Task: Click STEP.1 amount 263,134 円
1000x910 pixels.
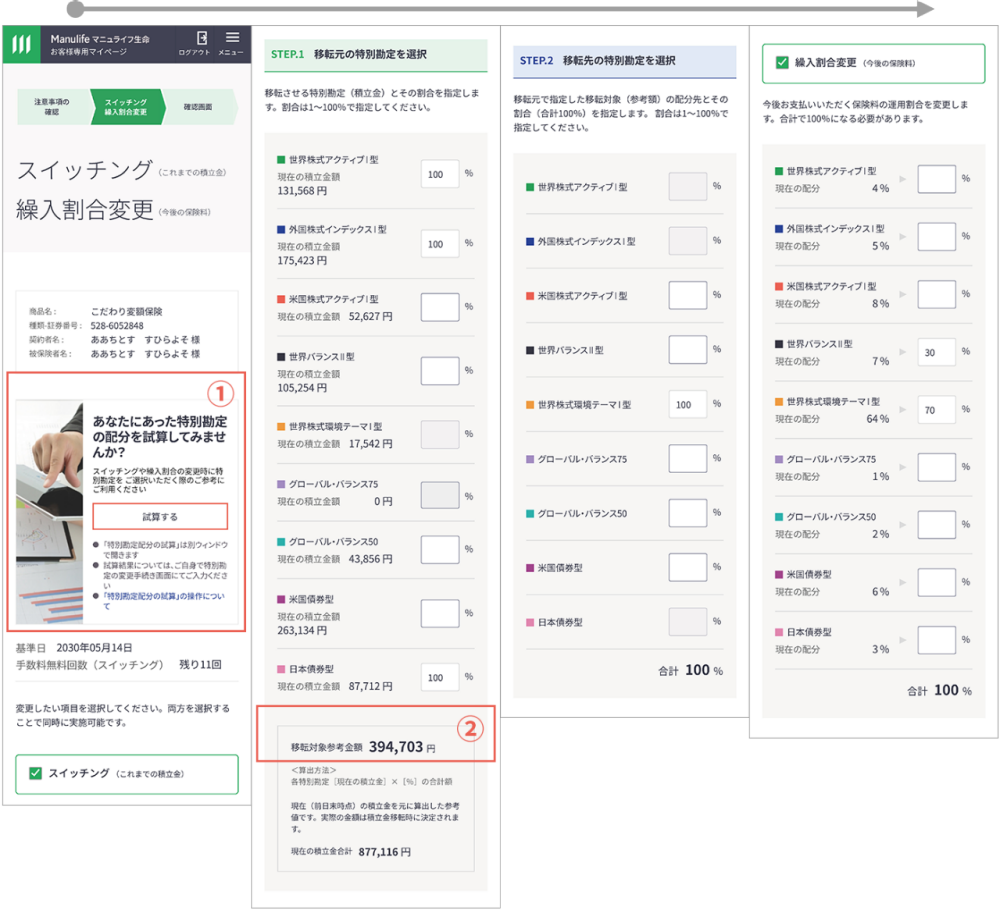Action: [302, 631]
